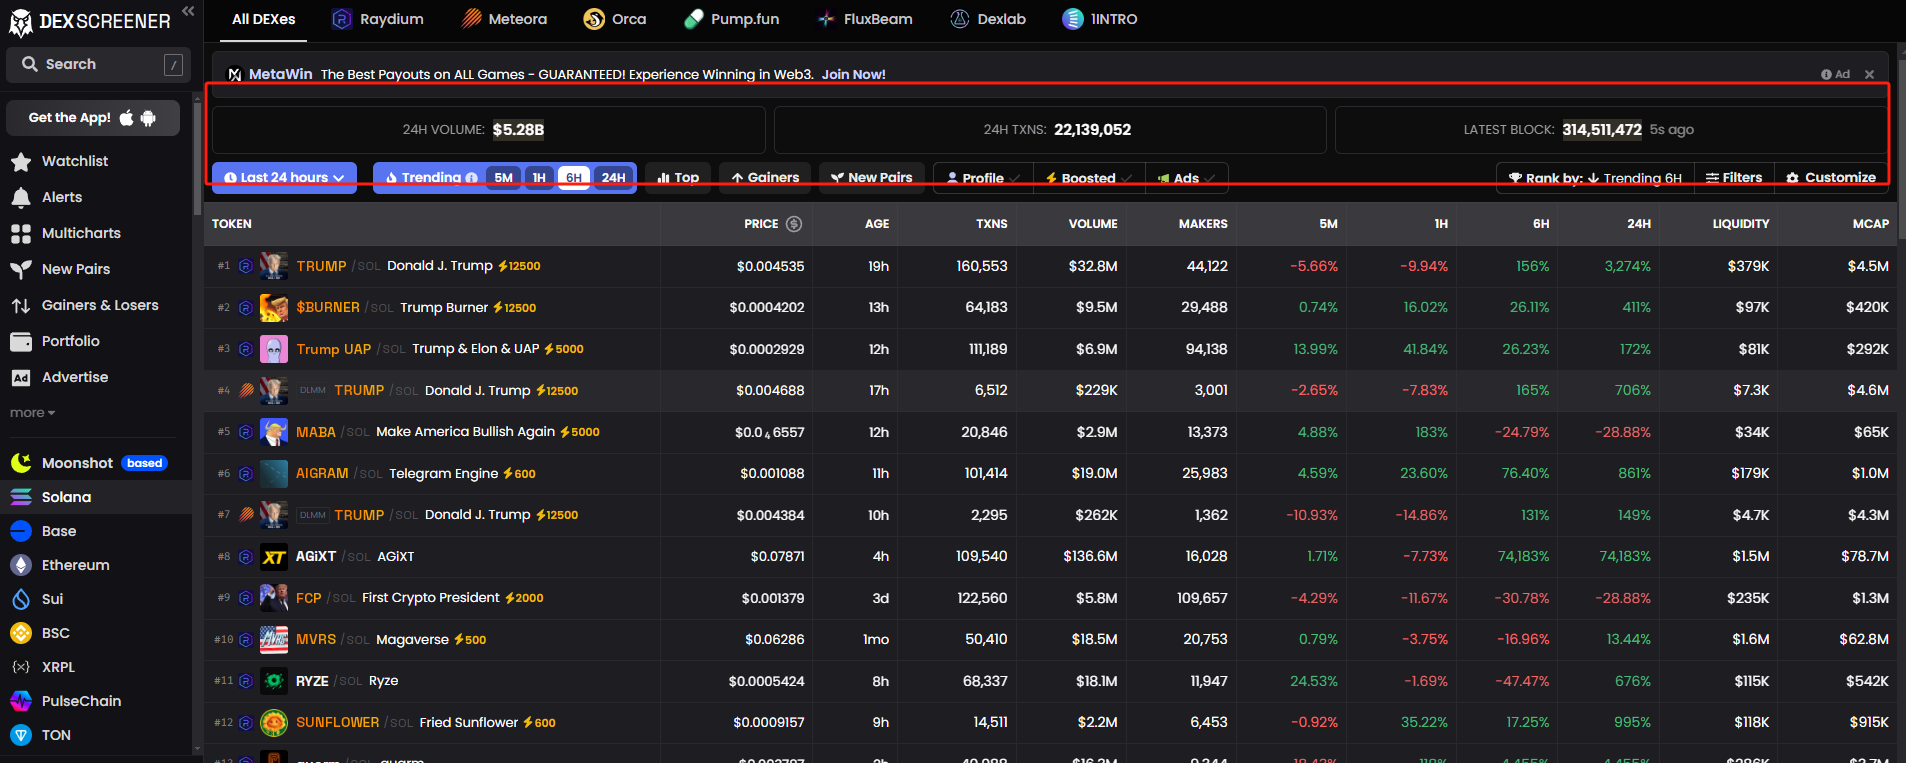Open New Pairs sprout icon in sidebar
This screenshot has height=763, width=1906.
coord(21,269)
